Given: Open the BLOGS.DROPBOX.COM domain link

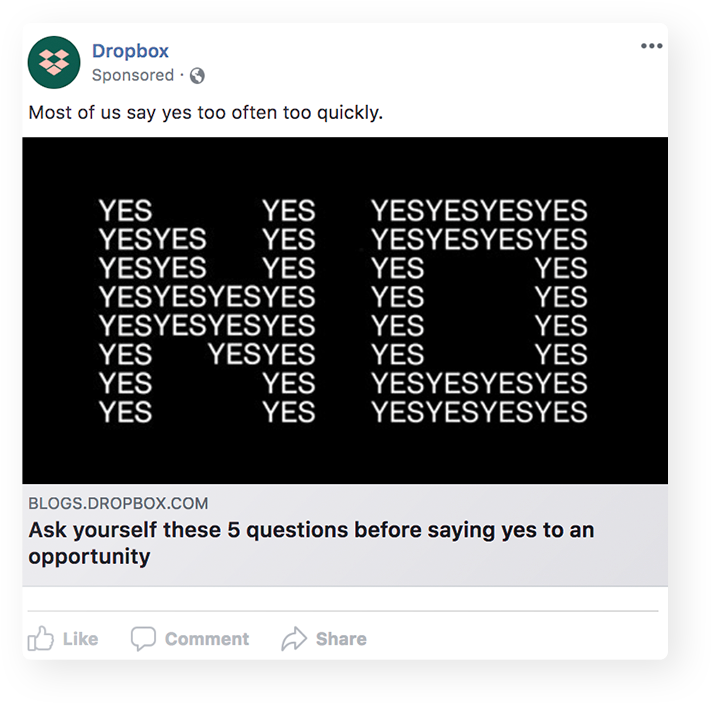Looking at the screenshot, I should click(x=118, y=503).
